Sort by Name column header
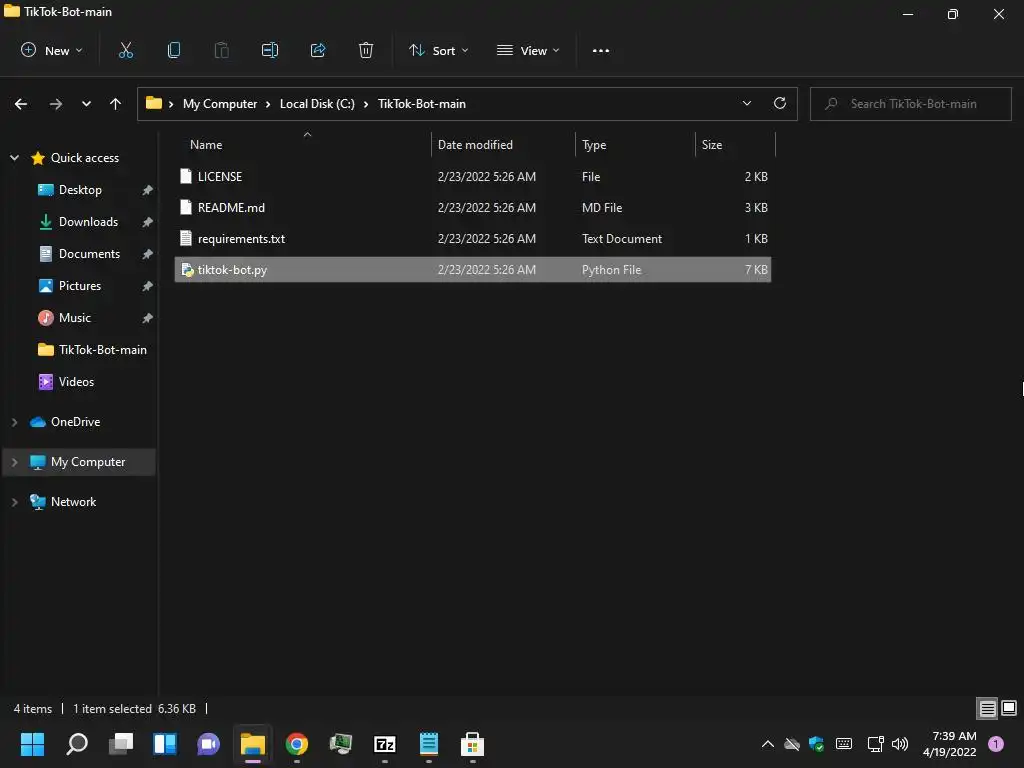The height and width of the screenshot is (768, 1024). point(302,145)
